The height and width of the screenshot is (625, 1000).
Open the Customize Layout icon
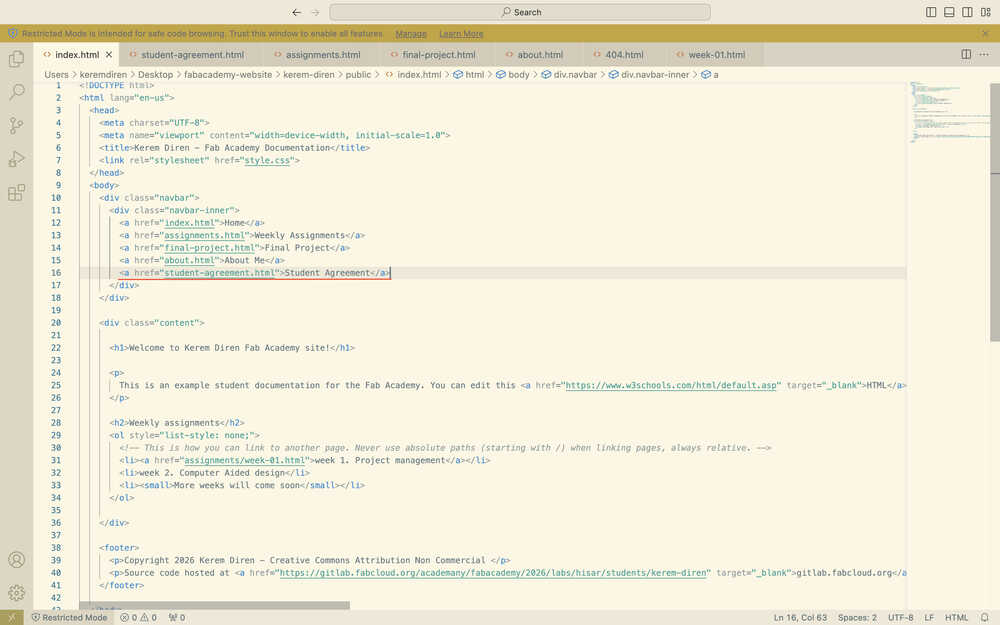(x=985, y=12)
